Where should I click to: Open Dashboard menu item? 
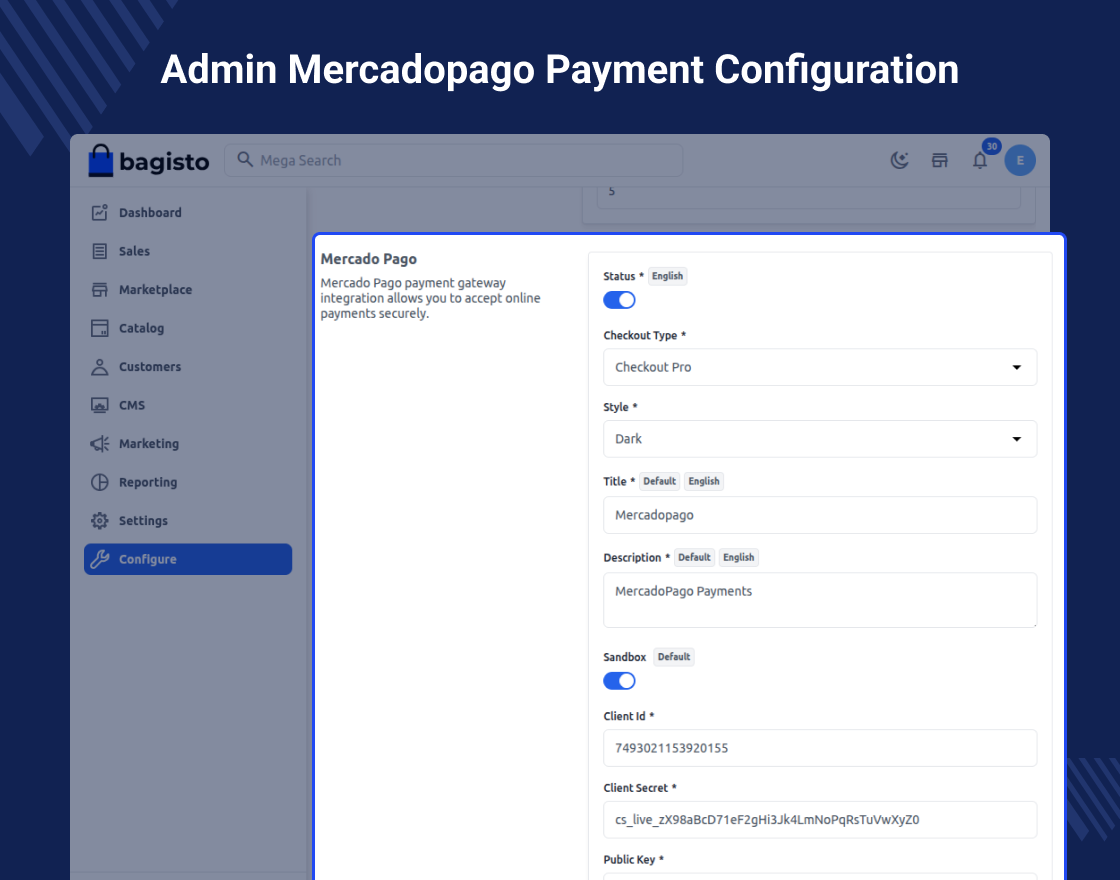(188, 212)
